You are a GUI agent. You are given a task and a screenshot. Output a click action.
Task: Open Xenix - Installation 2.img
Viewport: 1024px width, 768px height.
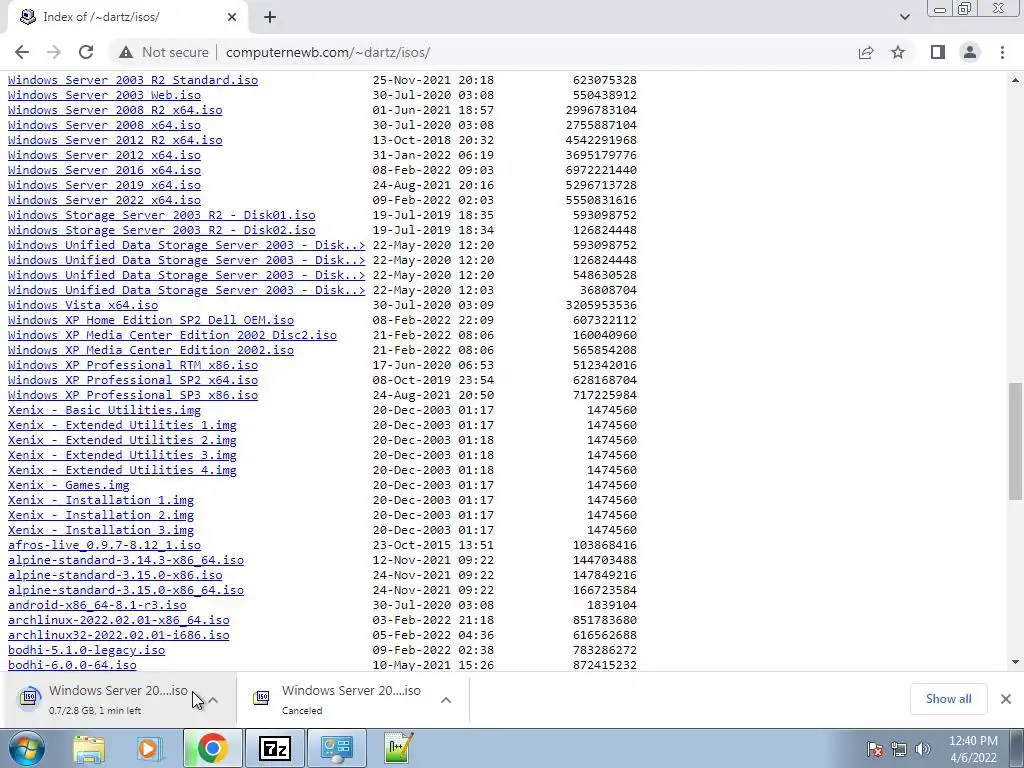(x=101, y=515)
